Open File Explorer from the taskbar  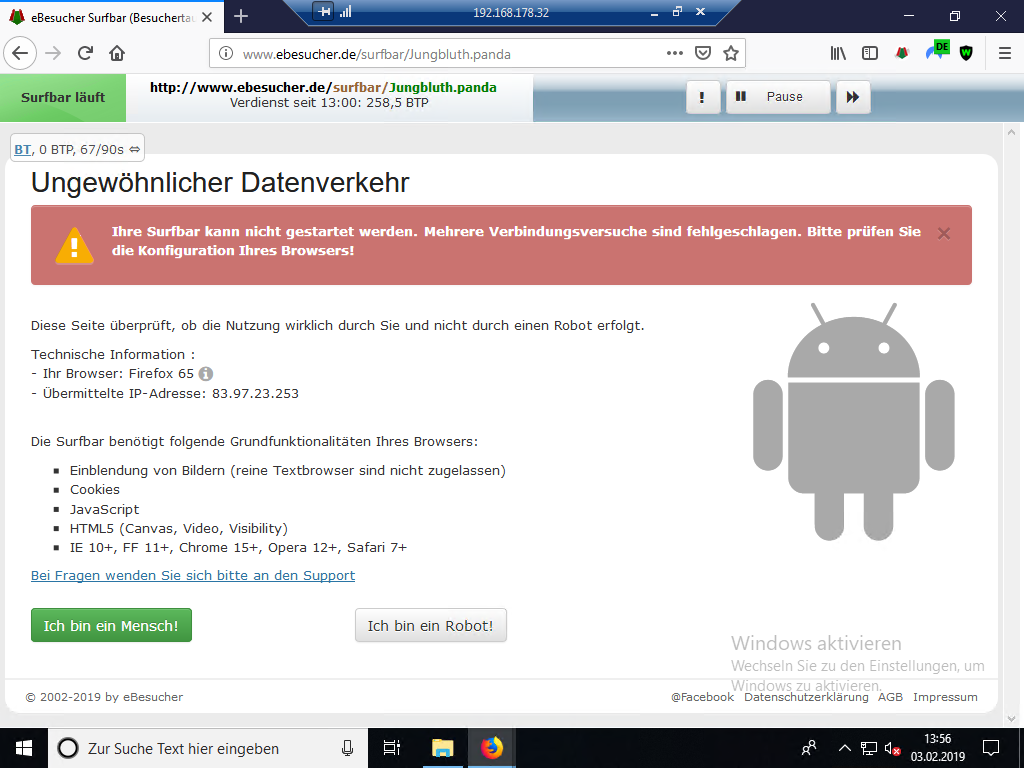pyautogui.click(x=443, y=748)
